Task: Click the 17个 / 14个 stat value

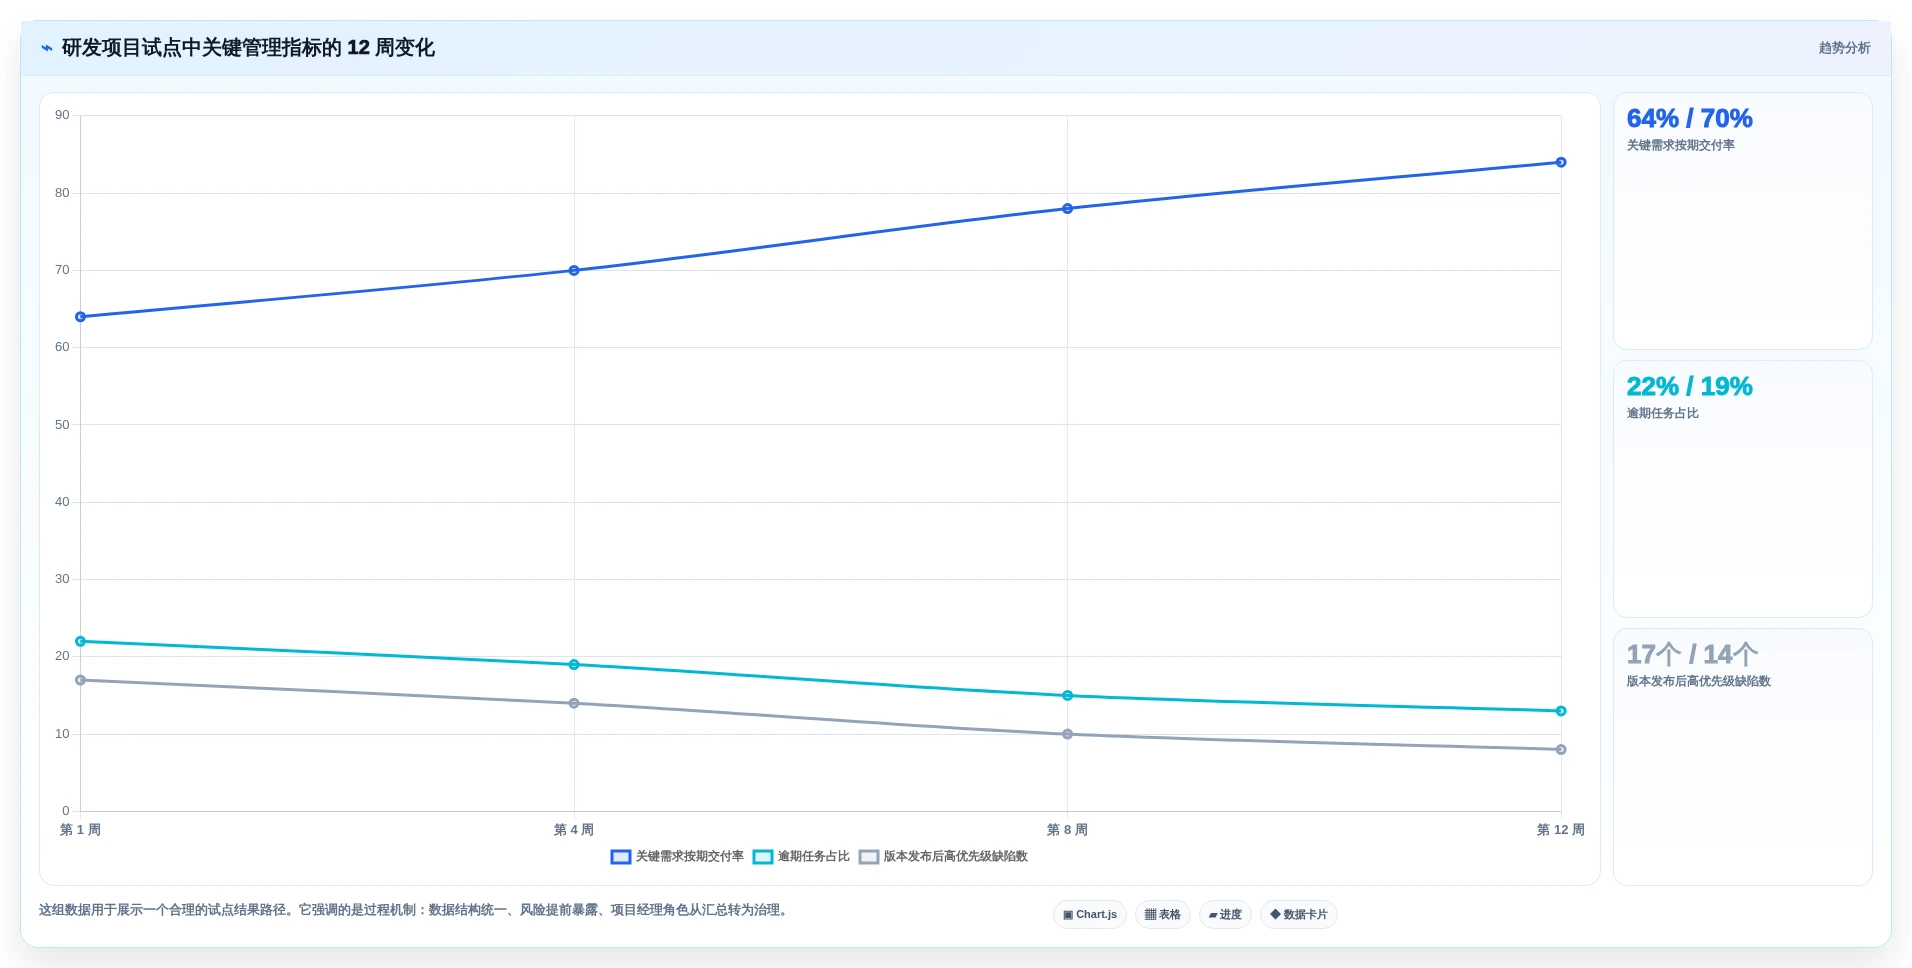Action: tap(1692, 655)
